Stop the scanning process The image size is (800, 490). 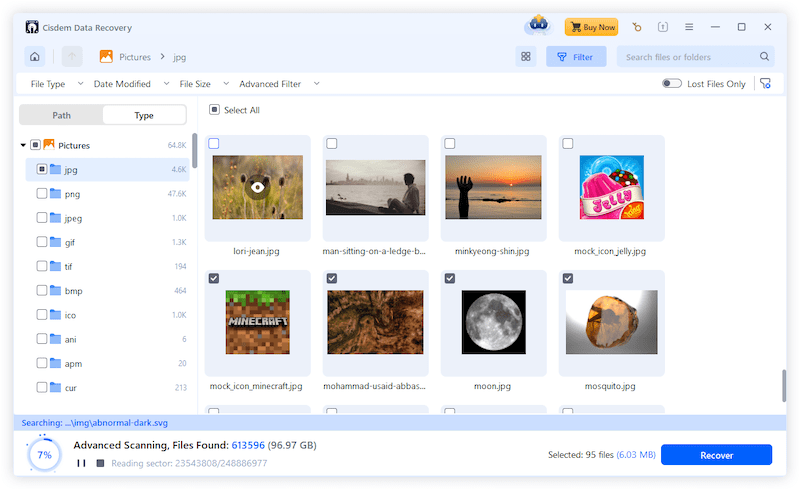point(99,464)
